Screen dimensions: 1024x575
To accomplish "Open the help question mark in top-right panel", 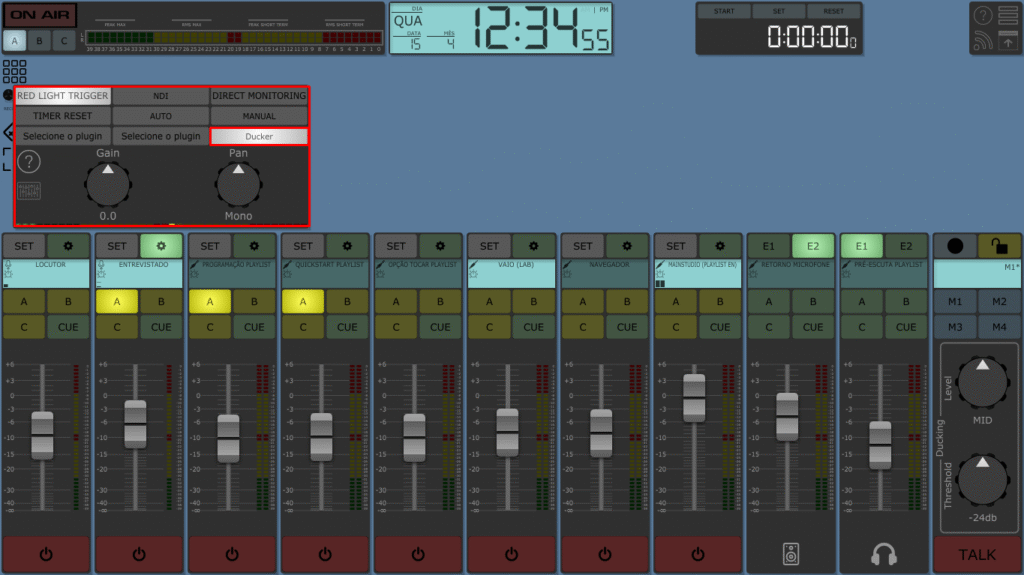I will [x=983, y=16].
